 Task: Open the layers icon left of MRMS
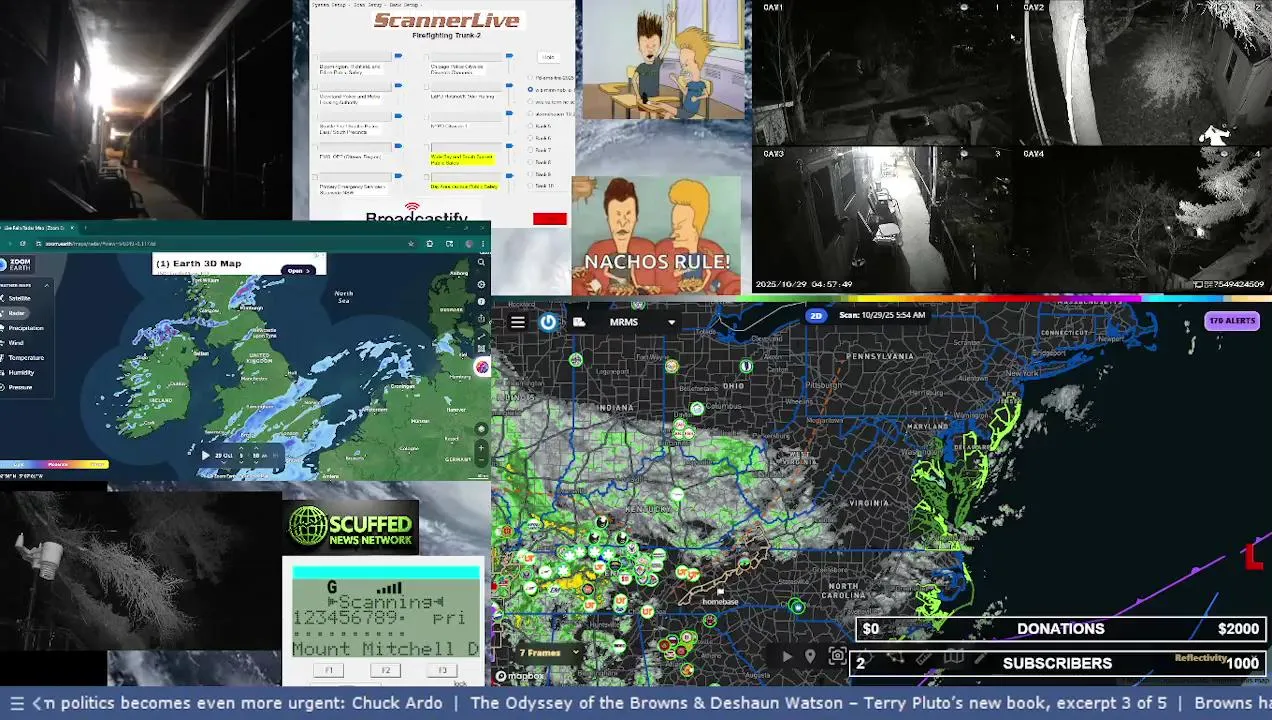tap(579, 322)
